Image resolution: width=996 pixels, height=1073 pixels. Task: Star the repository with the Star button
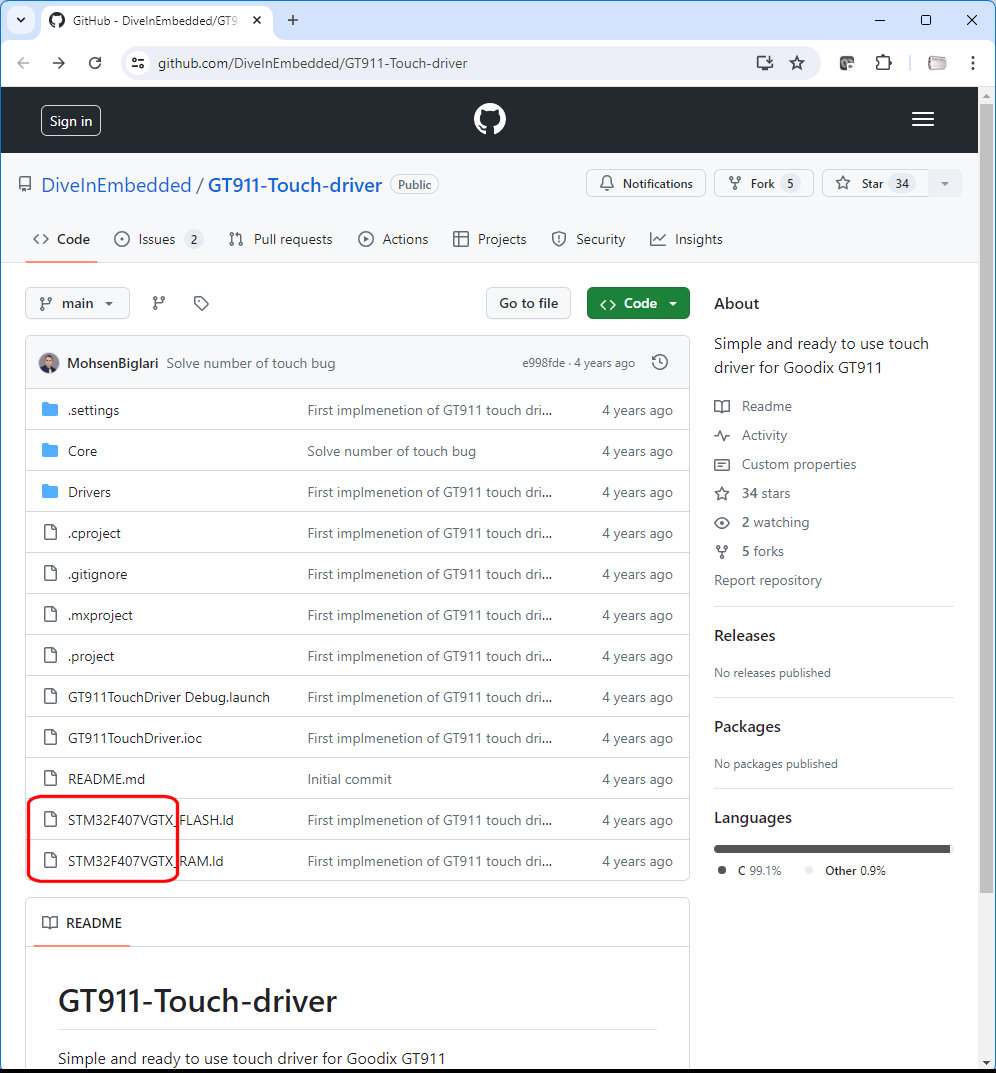coord(872,183)
